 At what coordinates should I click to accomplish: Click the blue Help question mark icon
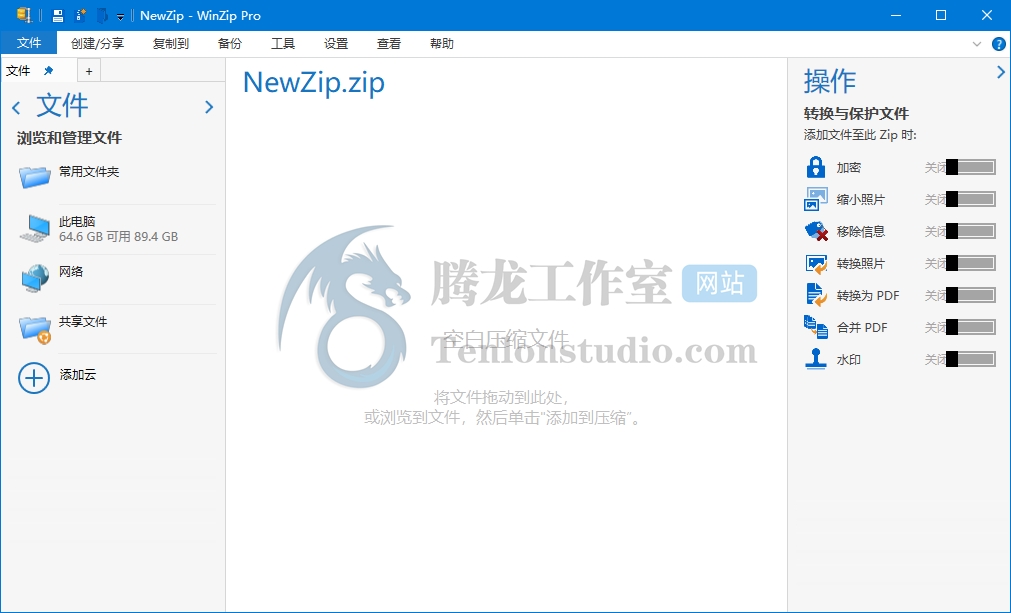(998, 44)
